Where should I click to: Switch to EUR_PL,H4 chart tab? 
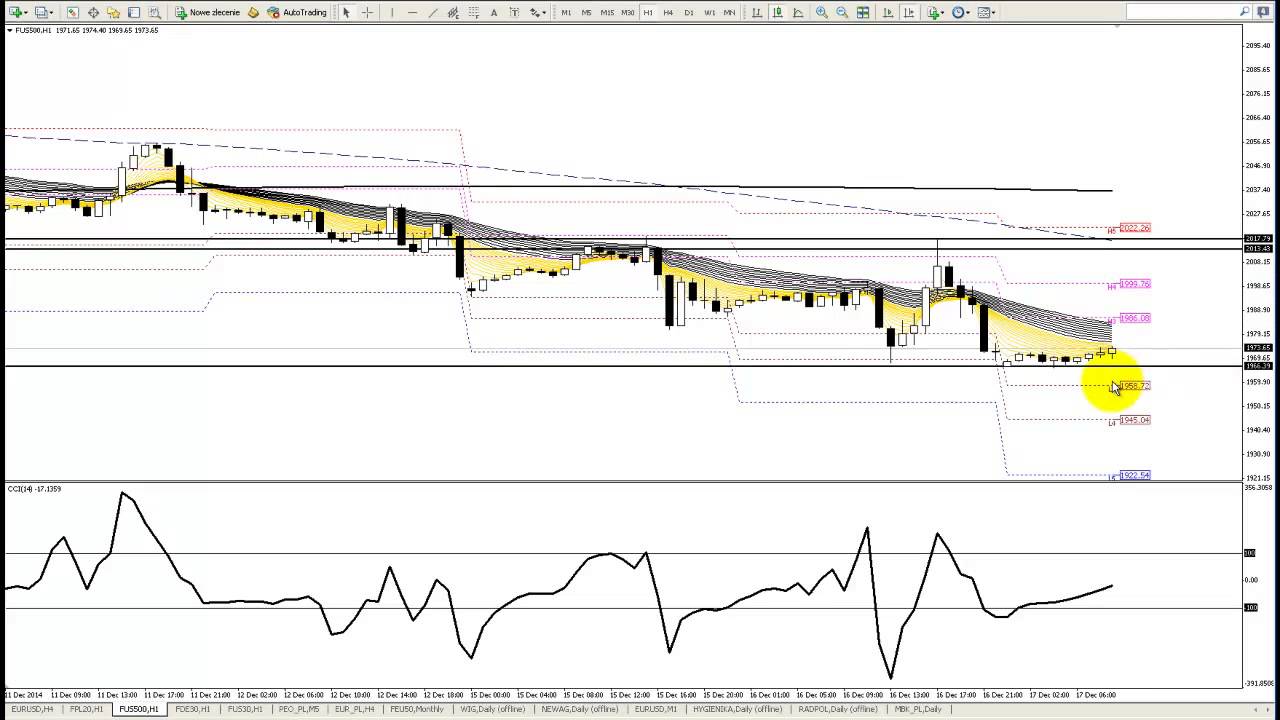[x=355, y=709]
